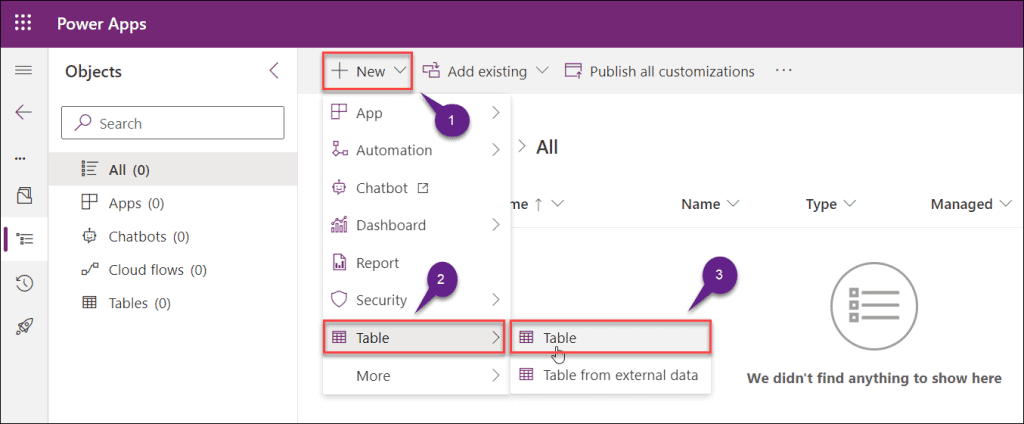The image size is (1024, 424).
Task: Select Tables (0) in Objects tree
Action: pos(173,303)
